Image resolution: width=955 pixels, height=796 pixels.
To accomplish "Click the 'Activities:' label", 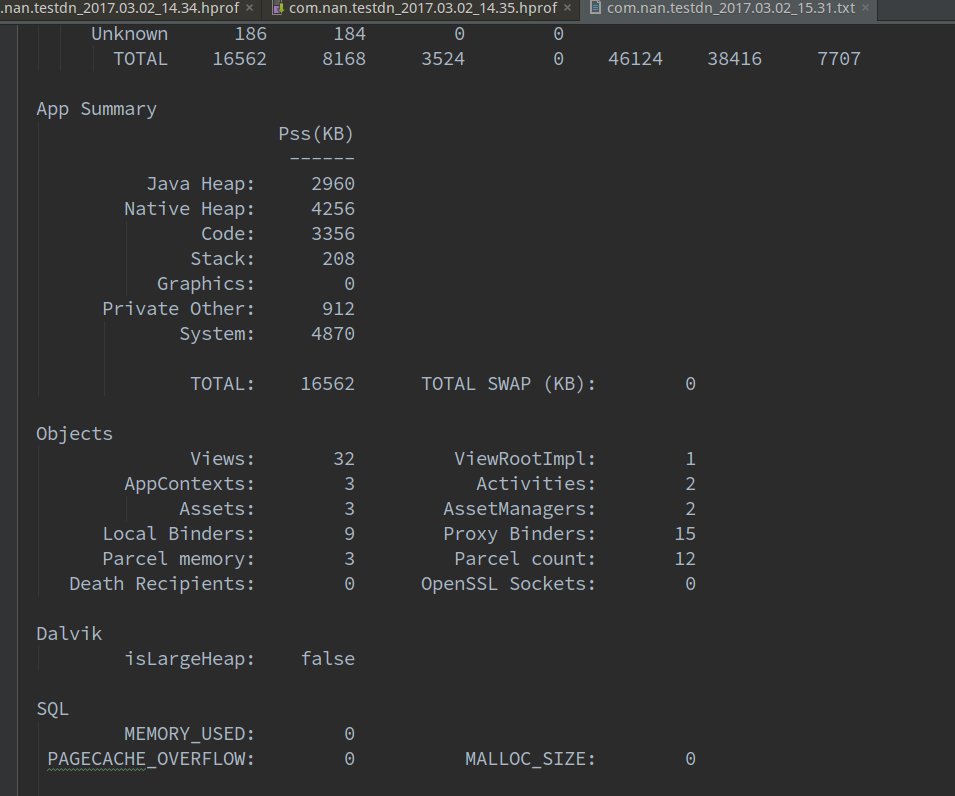I will pyautogui.click(x=536, y=484).
